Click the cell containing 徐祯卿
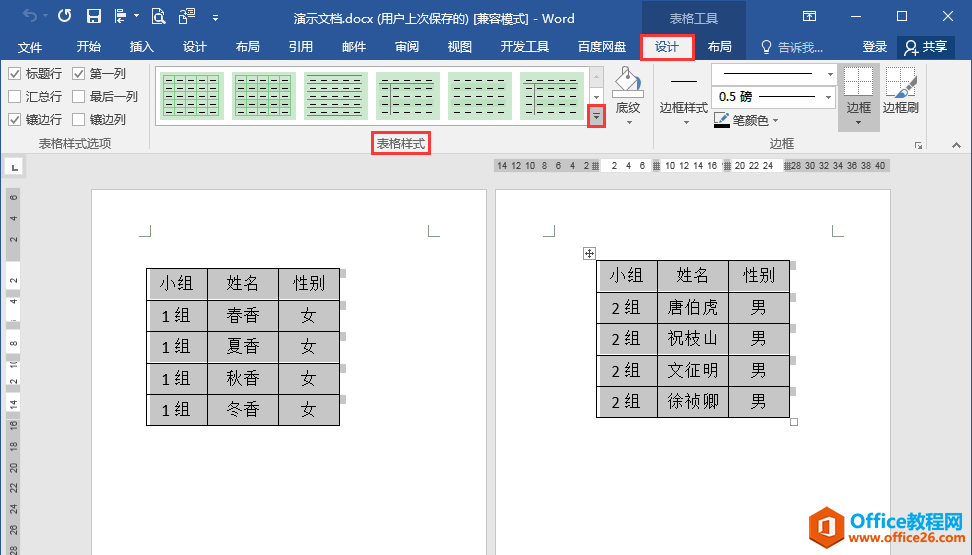 pyautogui.click(x=692, y=401)
